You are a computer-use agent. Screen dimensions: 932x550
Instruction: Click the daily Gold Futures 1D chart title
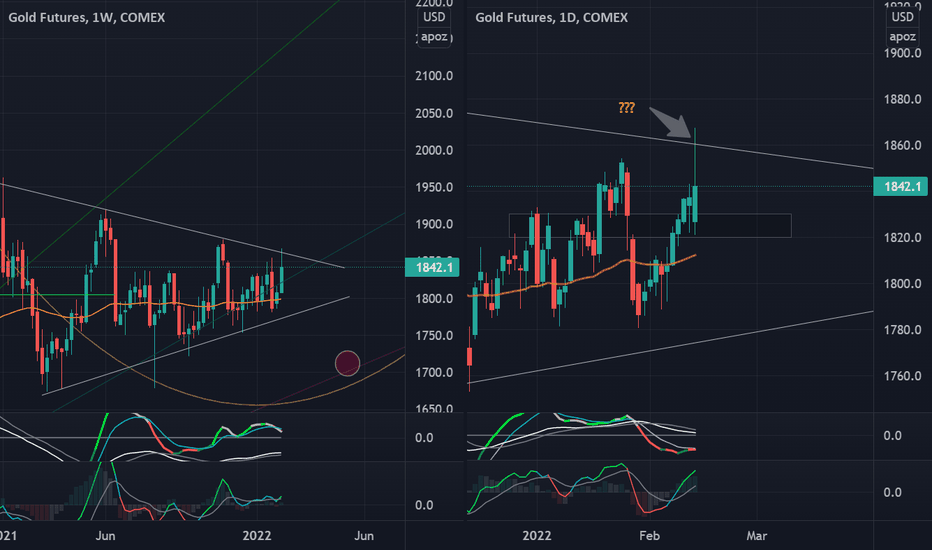point(552,18)
